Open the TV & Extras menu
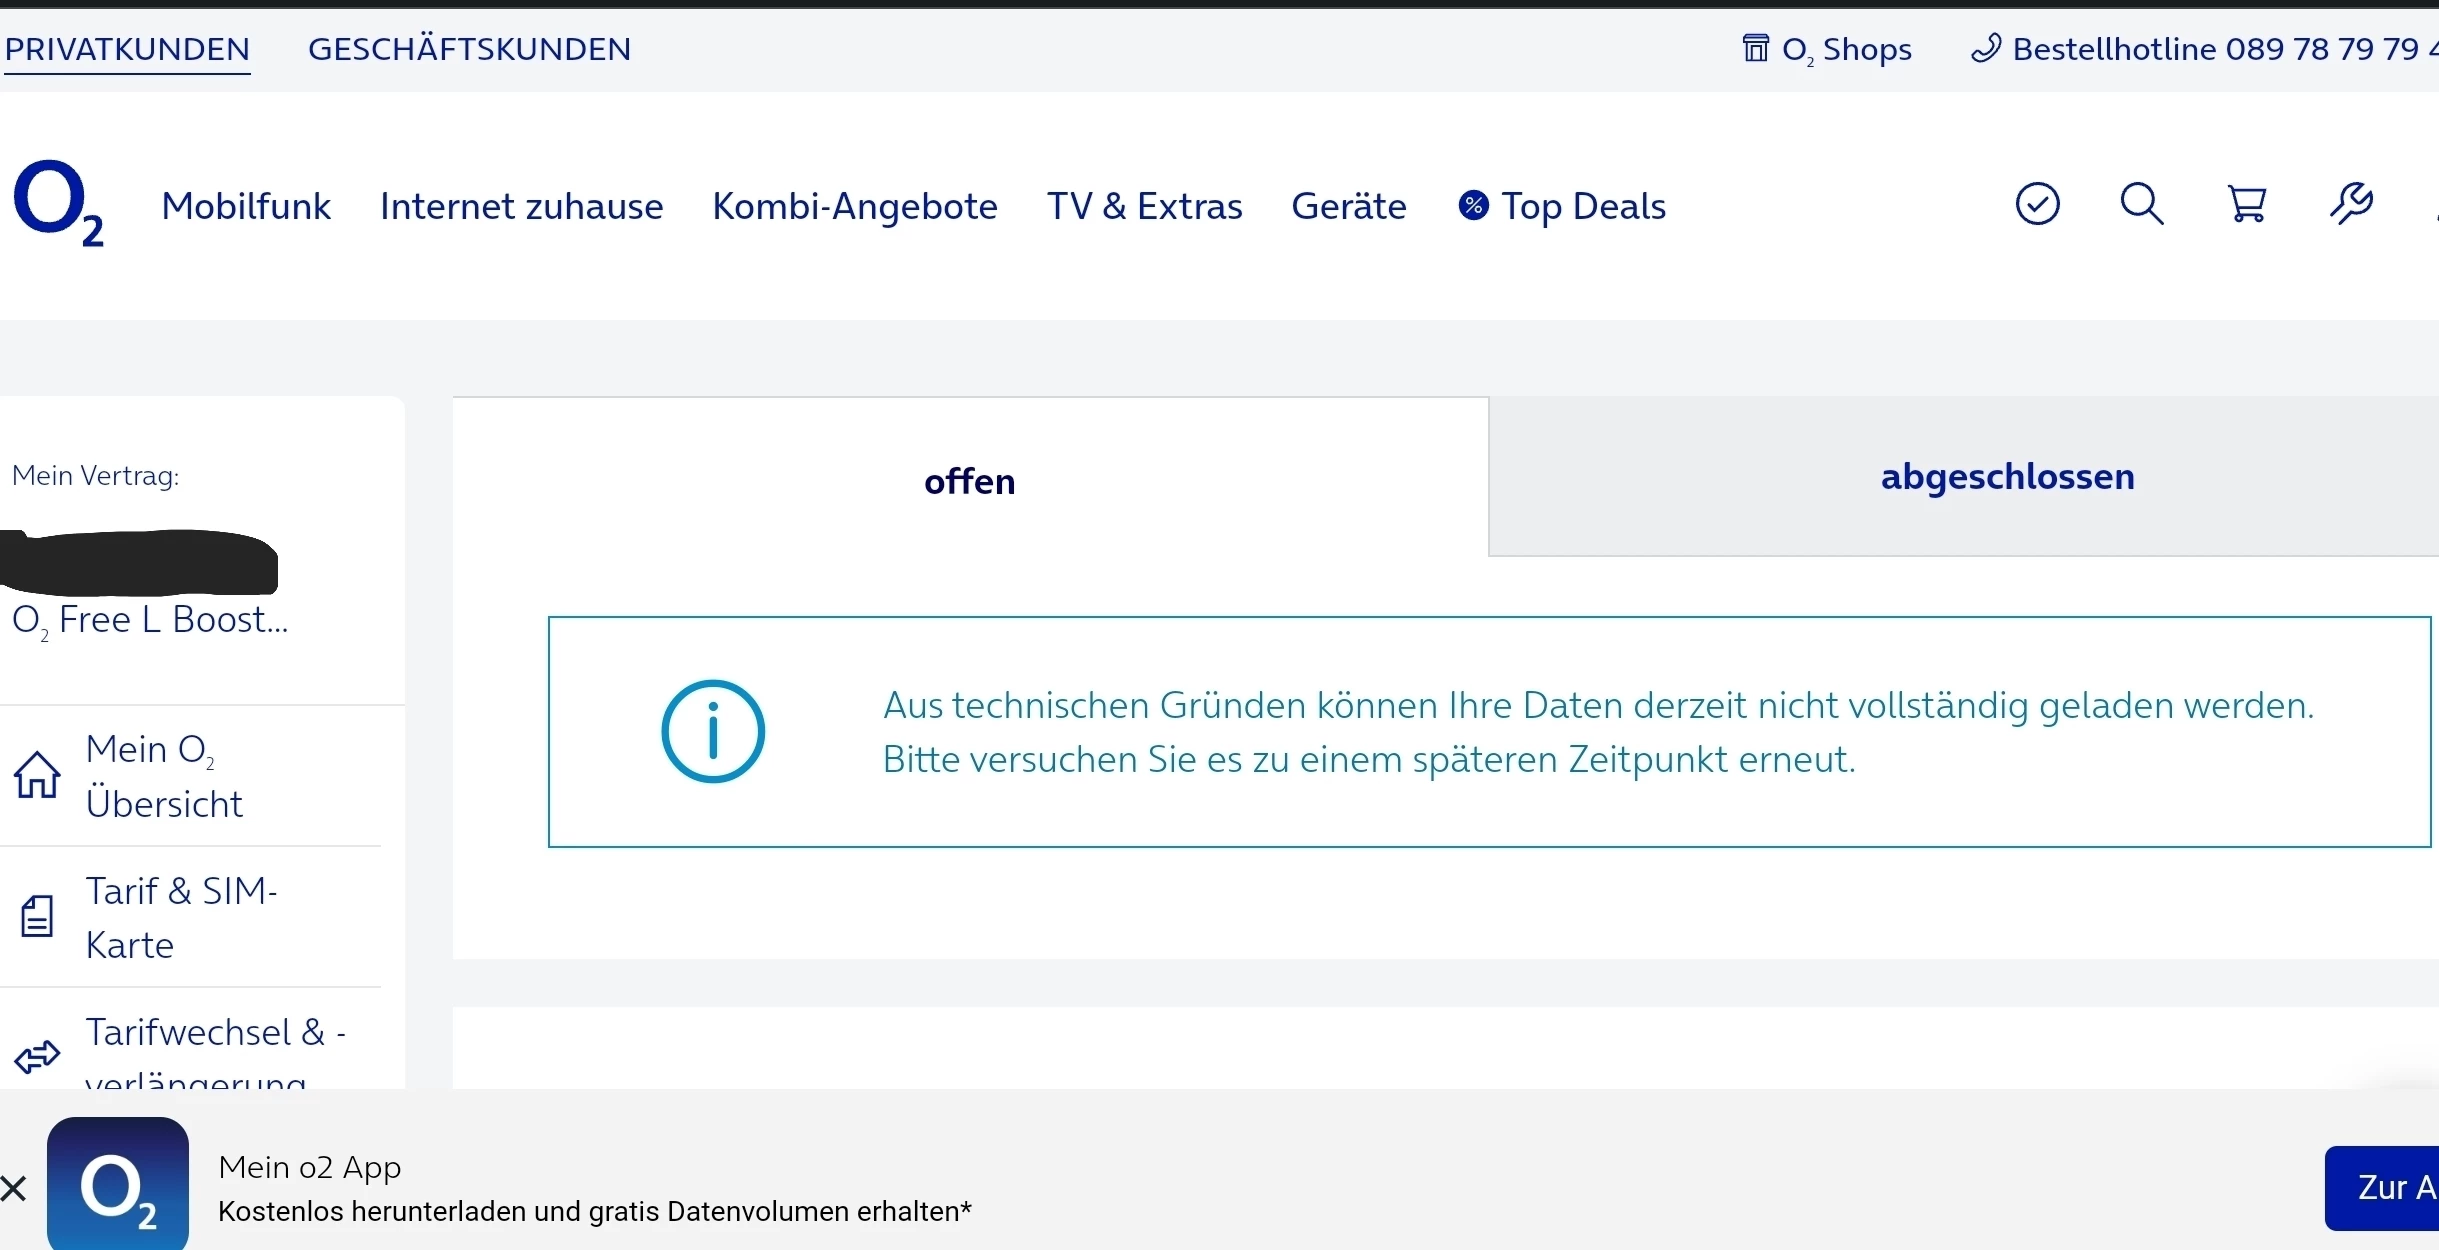The width and height of the screenshot is (2439, 1250). [x=1144, y=206]
